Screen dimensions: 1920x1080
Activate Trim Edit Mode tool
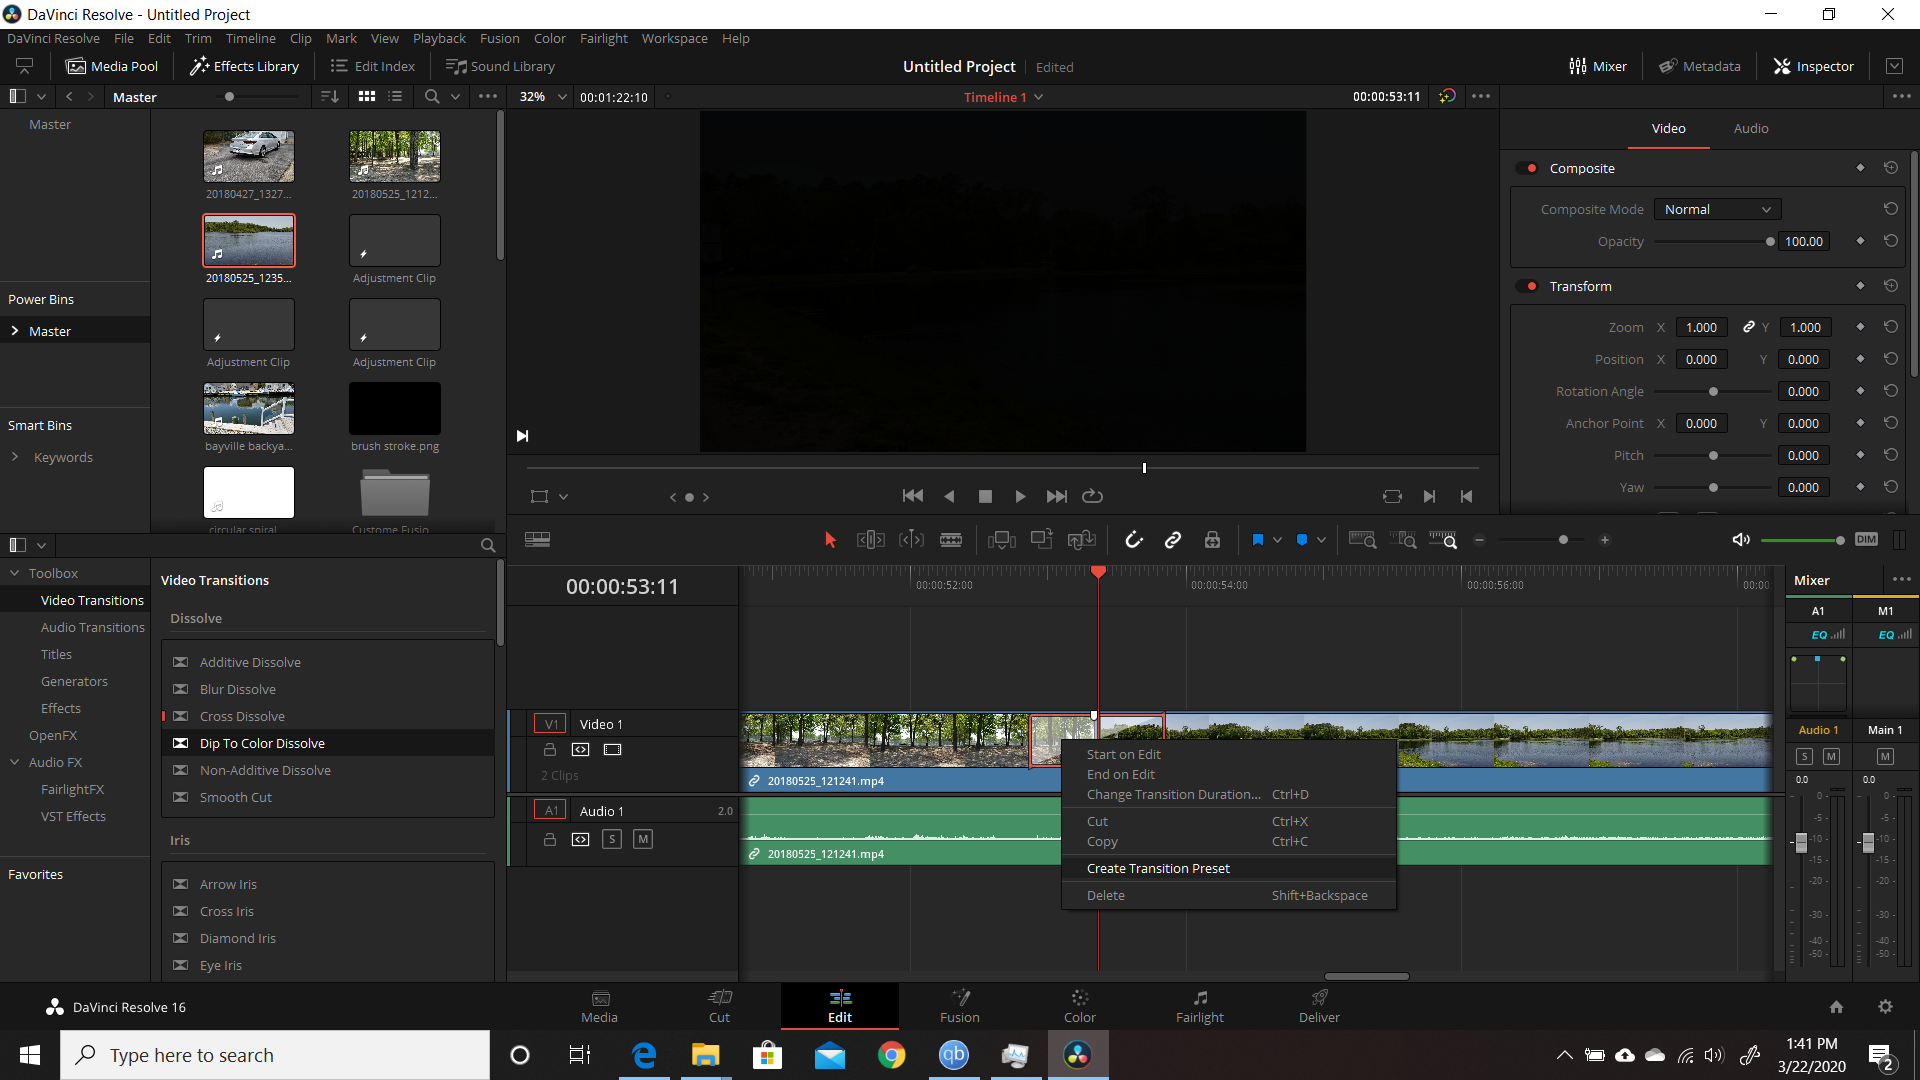pos(870,540)
